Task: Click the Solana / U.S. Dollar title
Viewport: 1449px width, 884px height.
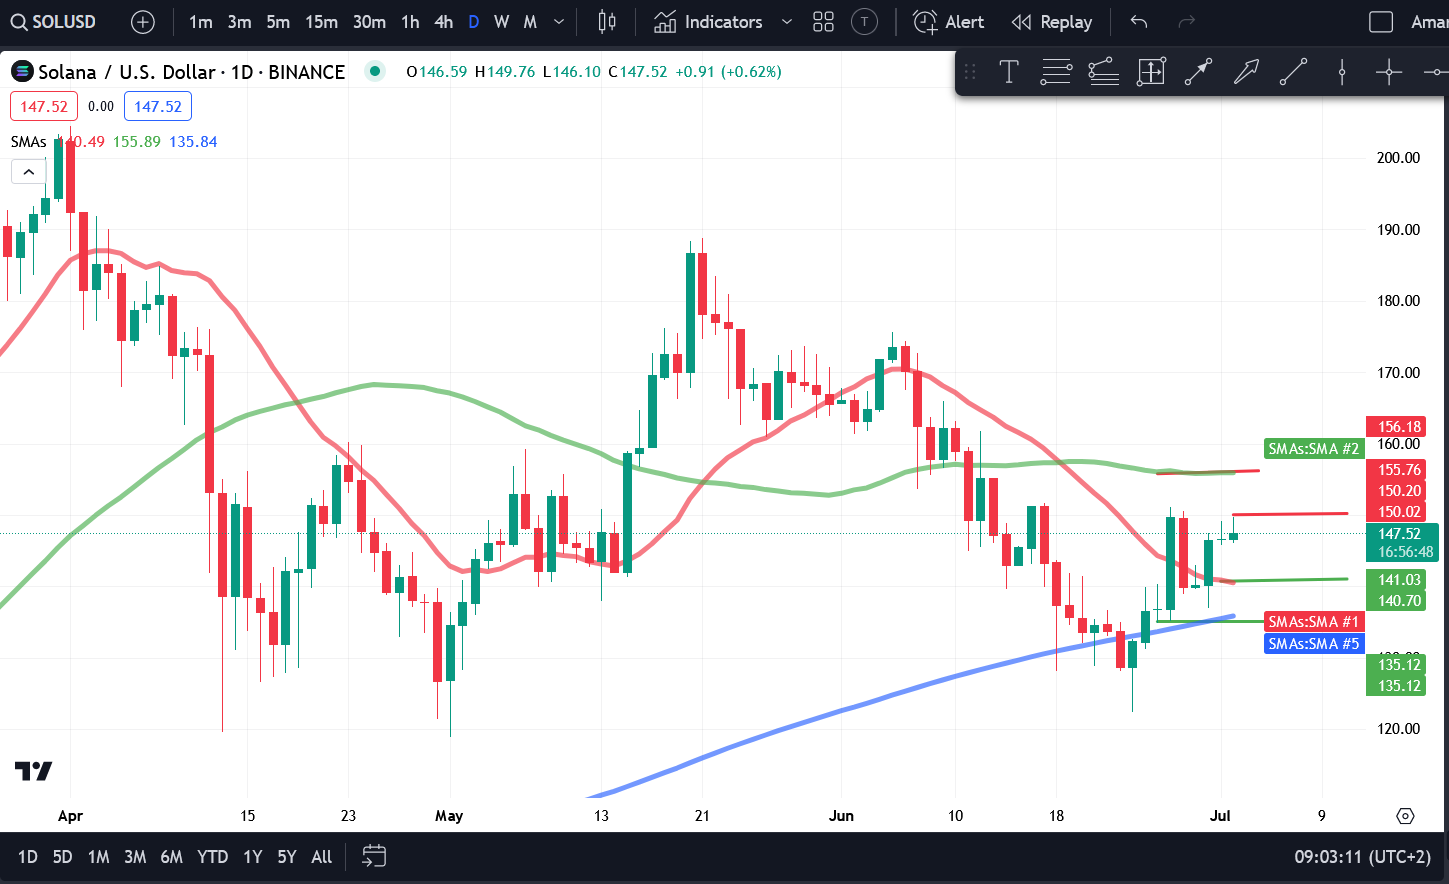Action: [127, 72]
